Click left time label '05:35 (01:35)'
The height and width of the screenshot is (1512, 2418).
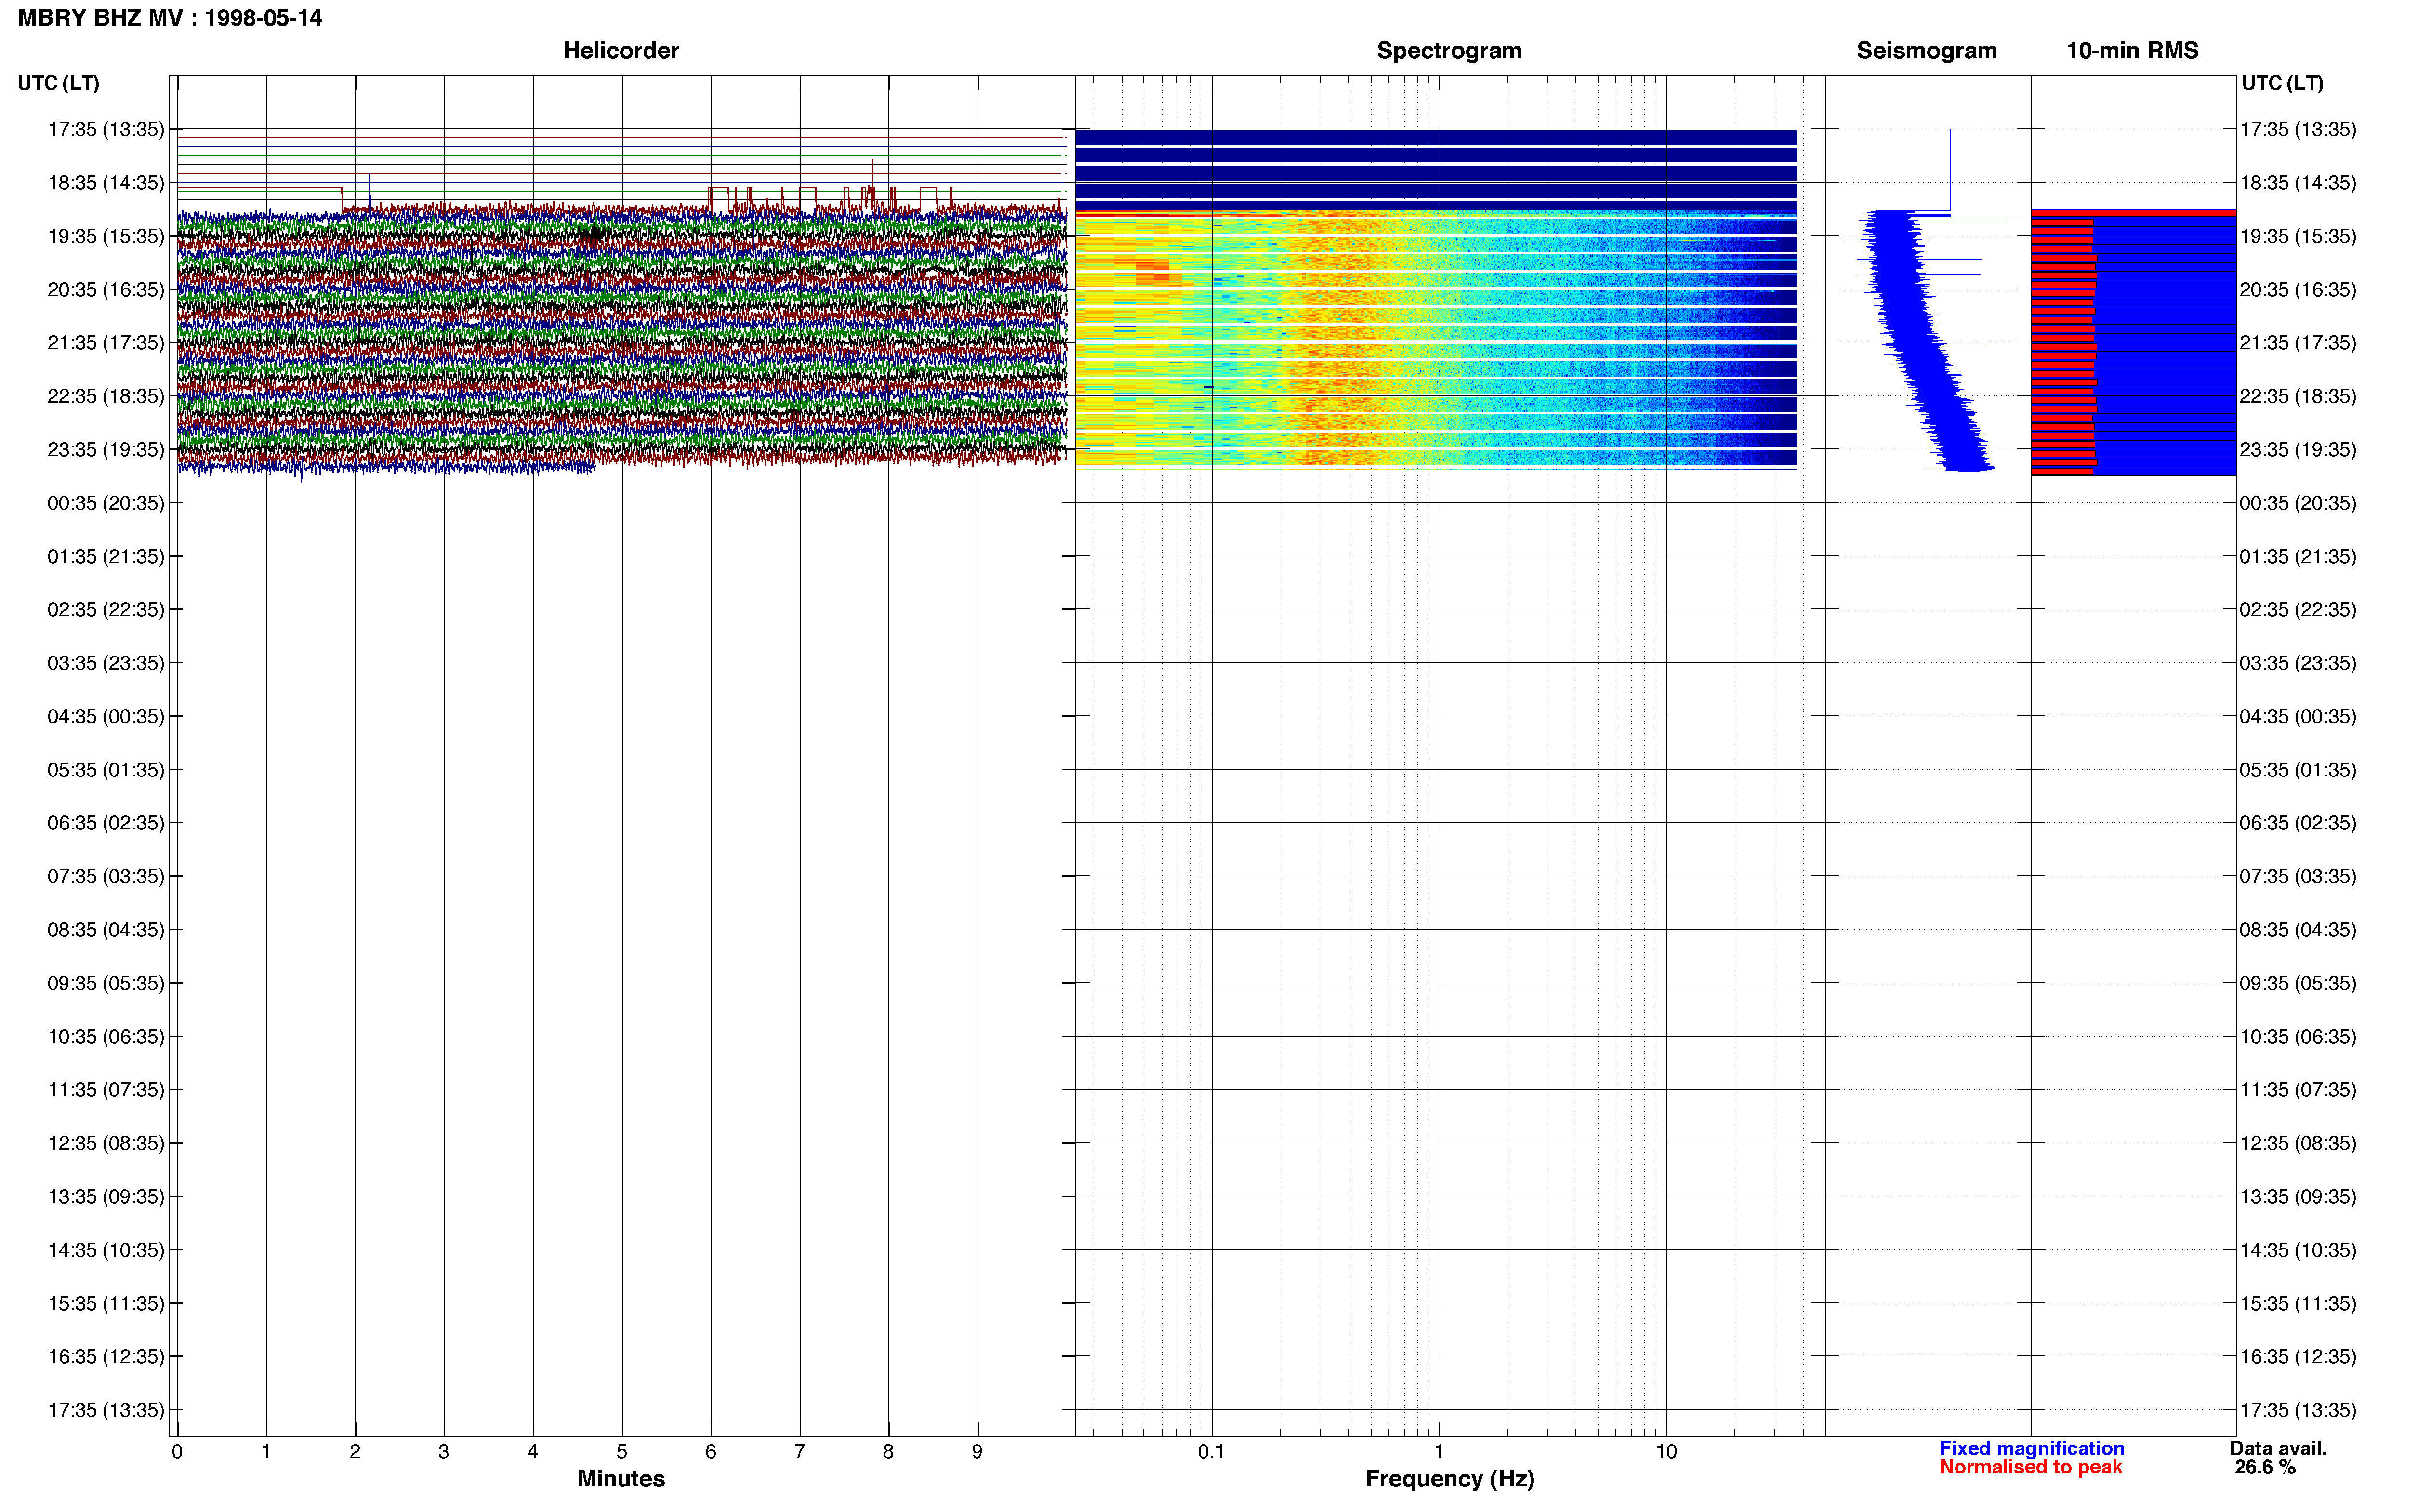(106, 770)
